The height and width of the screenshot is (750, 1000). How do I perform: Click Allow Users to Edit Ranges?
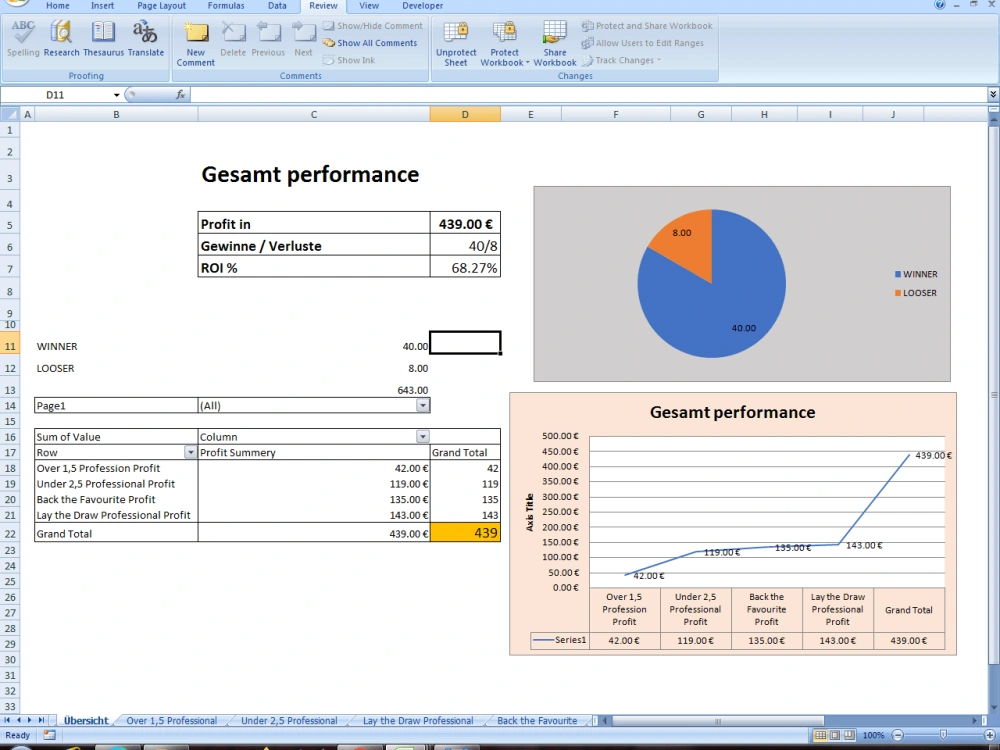642,43
